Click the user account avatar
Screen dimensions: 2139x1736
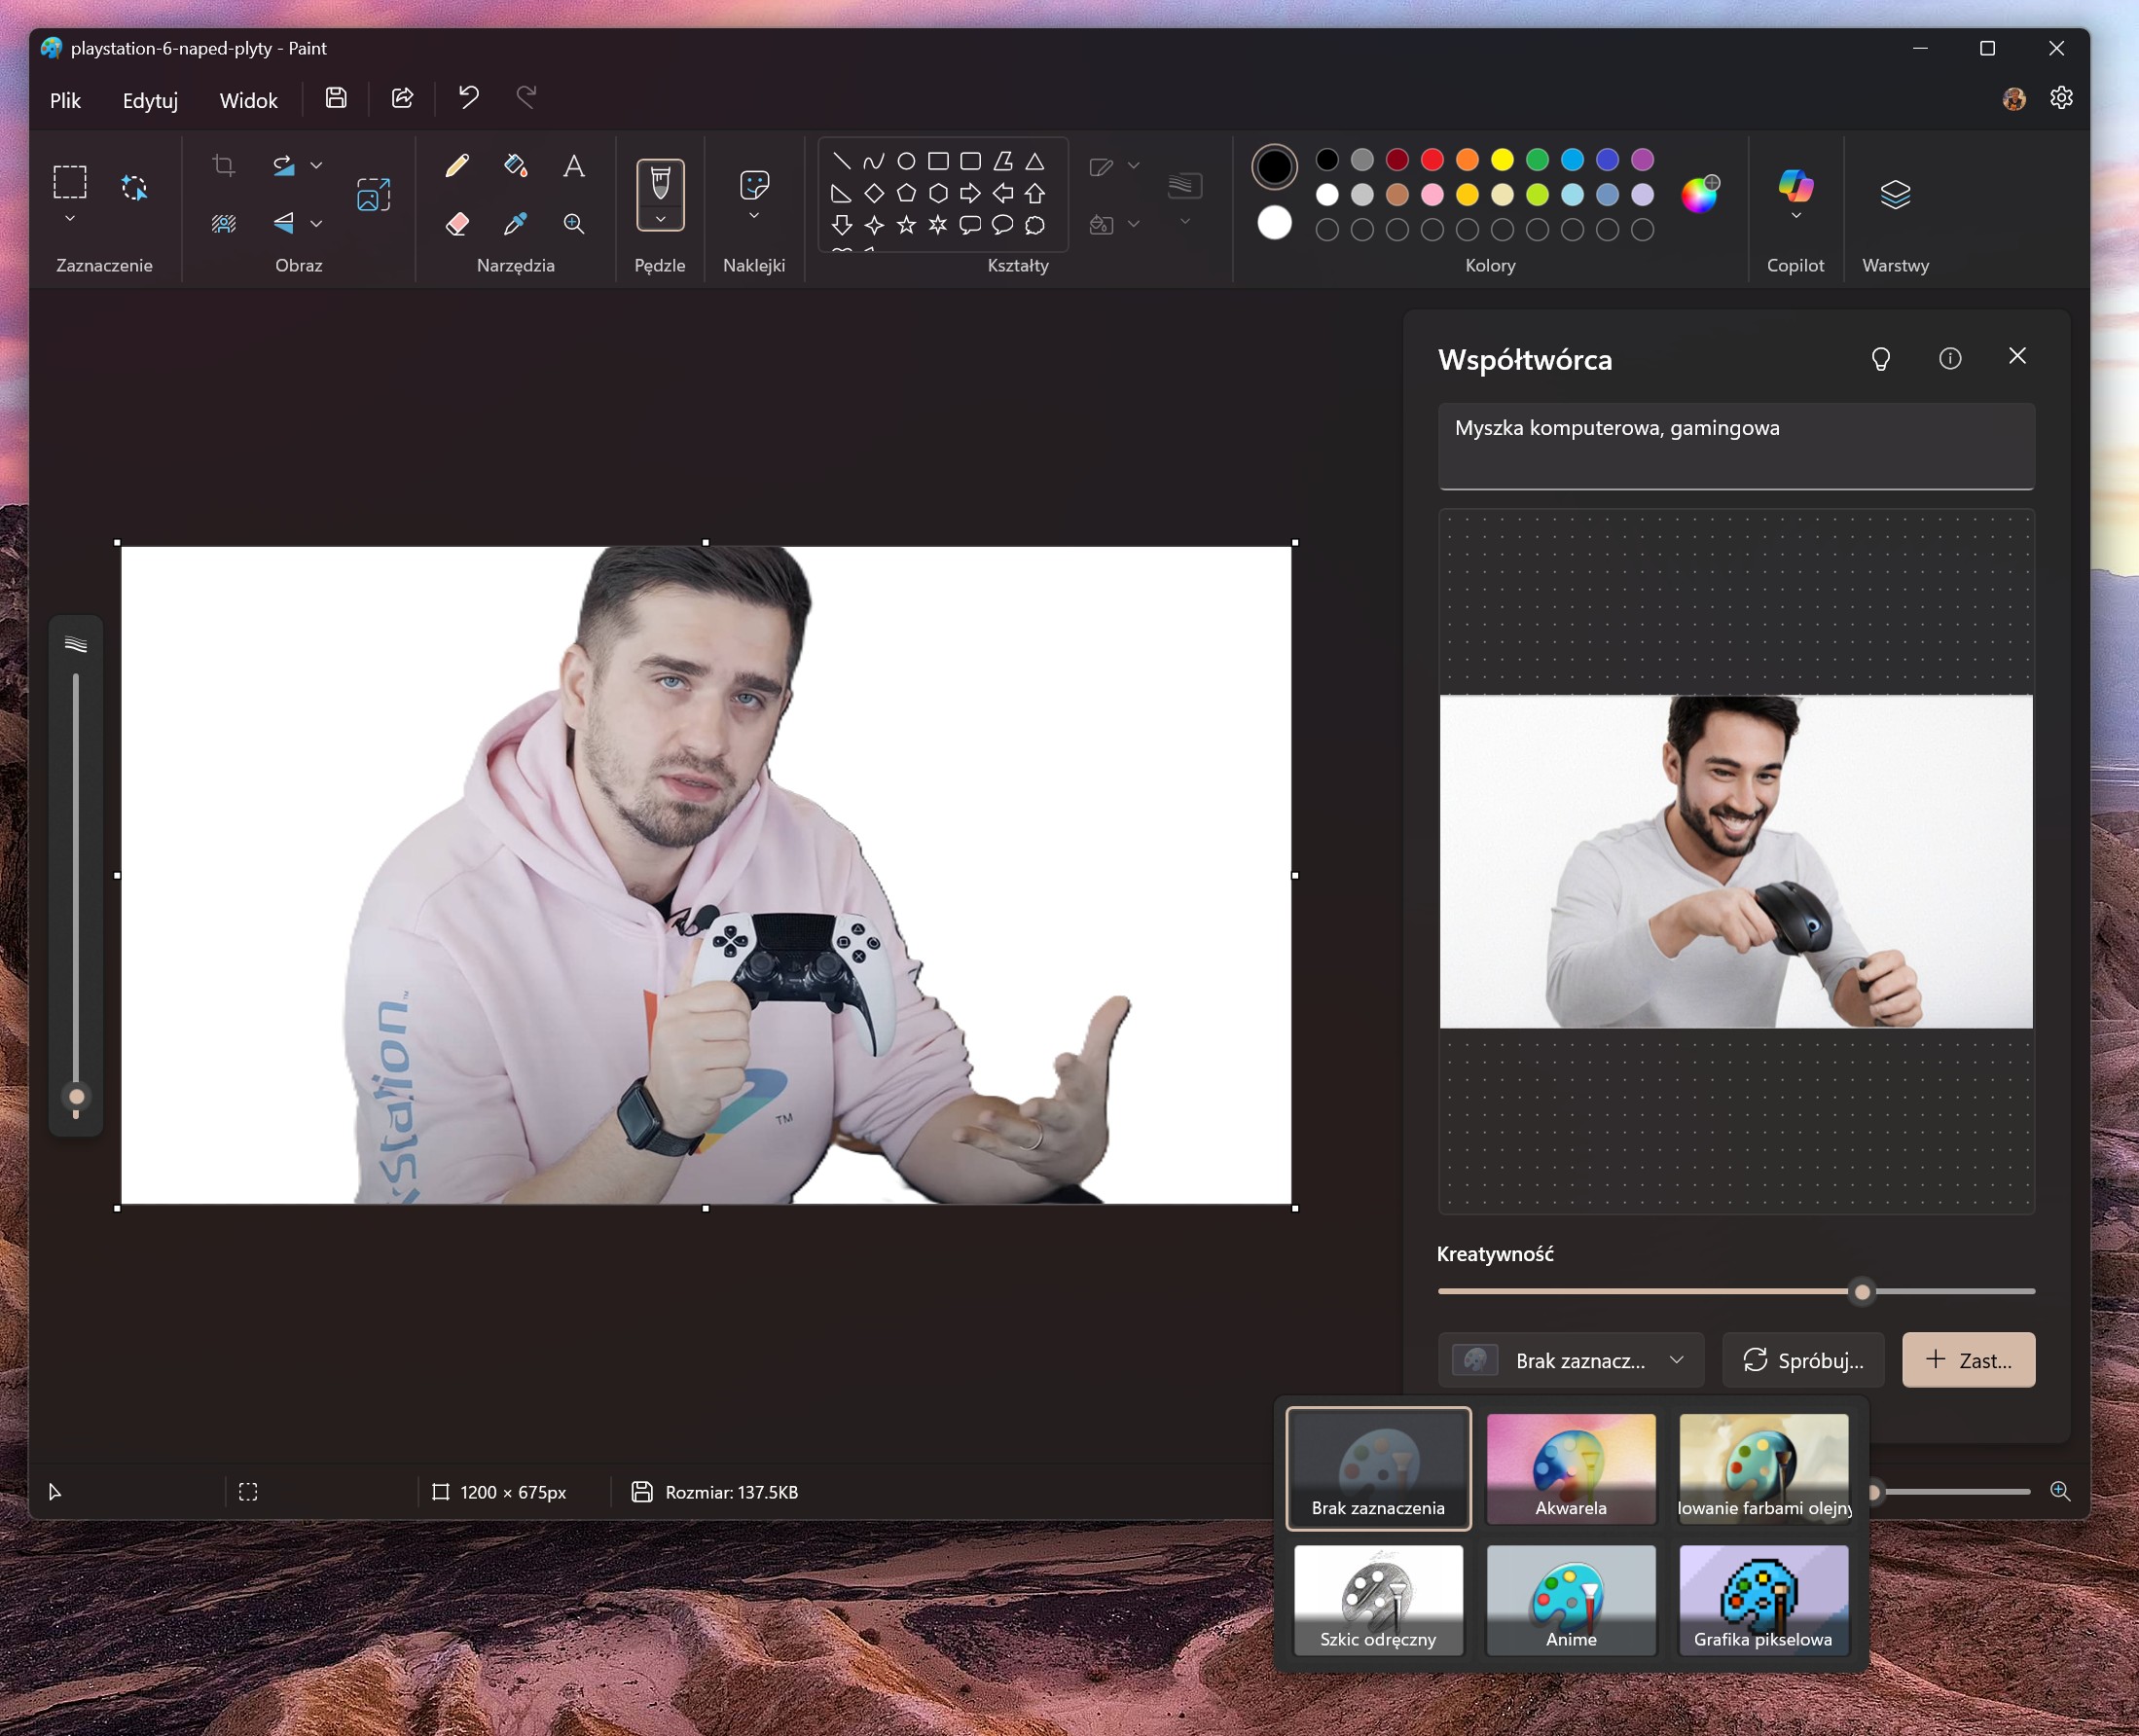(x=2014, y=98)
